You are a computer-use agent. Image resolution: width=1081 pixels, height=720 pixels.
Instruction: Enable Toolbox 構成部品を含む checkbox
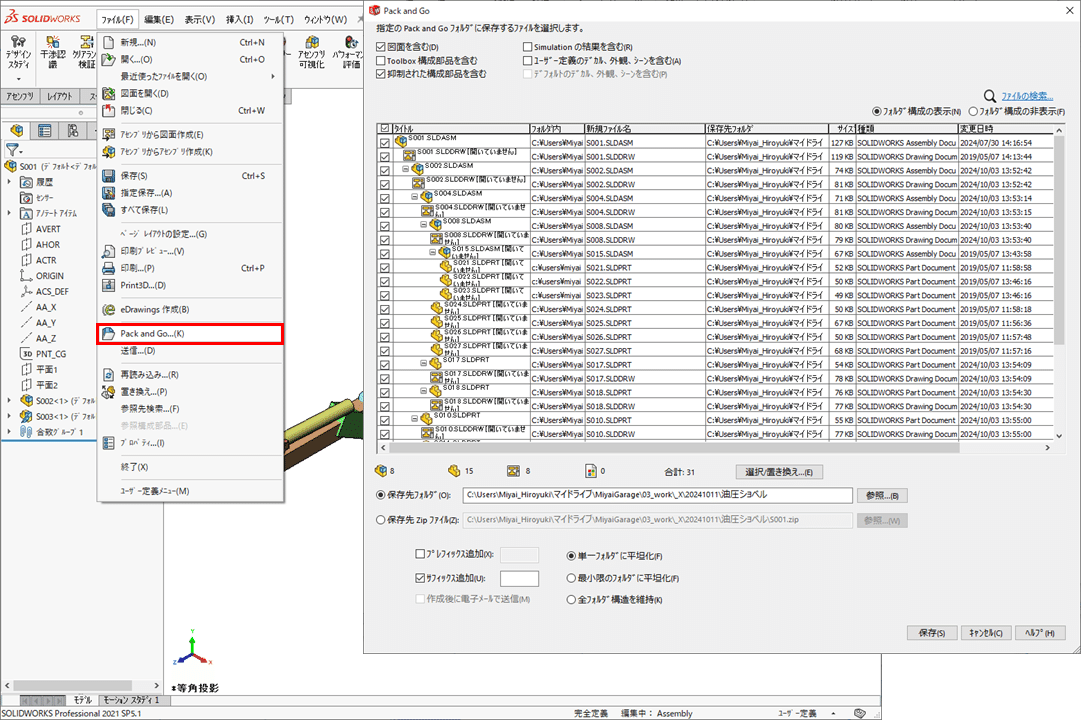pos(381,61)
